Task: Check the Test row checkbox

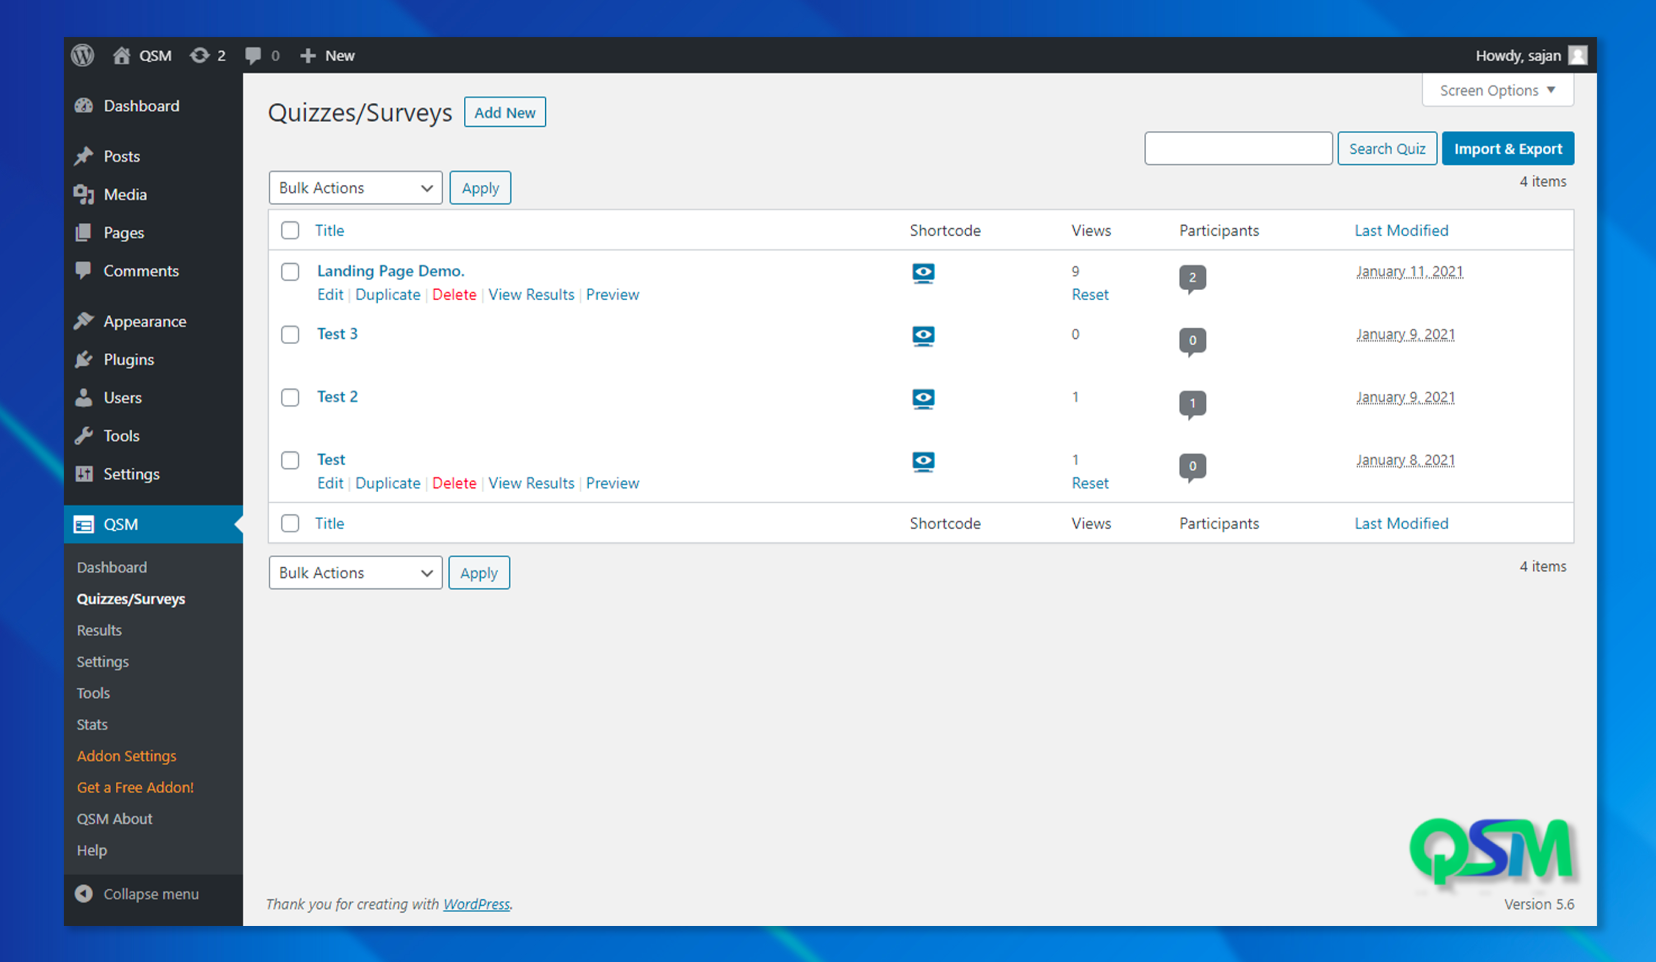Action: (x=290, y=460)
